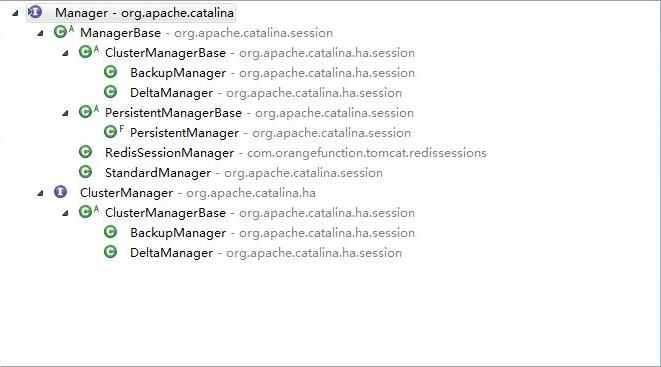Click the PersistentManagerBase abstract class icon

pyautogui.click(x=86, y=112)
